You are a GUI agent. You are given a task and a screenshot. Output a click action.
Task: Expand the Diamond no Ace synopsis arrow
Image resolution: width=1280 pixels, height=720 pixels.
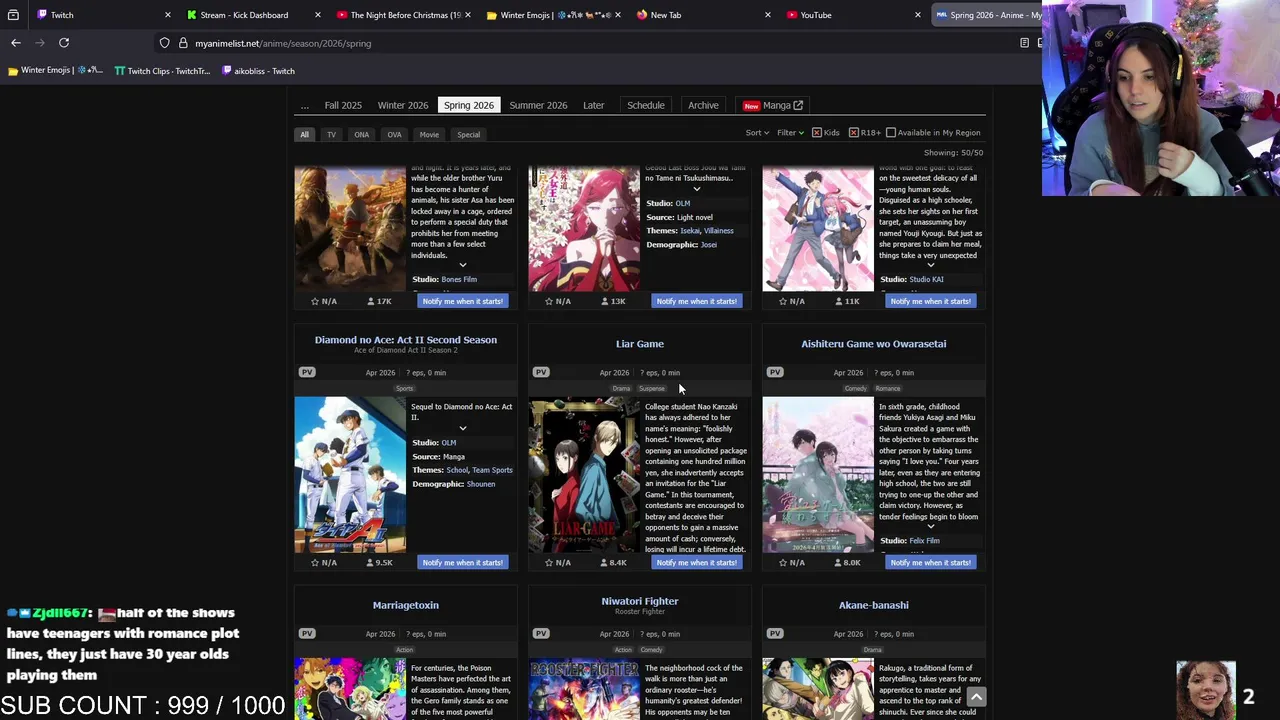[x=462, y=428]
